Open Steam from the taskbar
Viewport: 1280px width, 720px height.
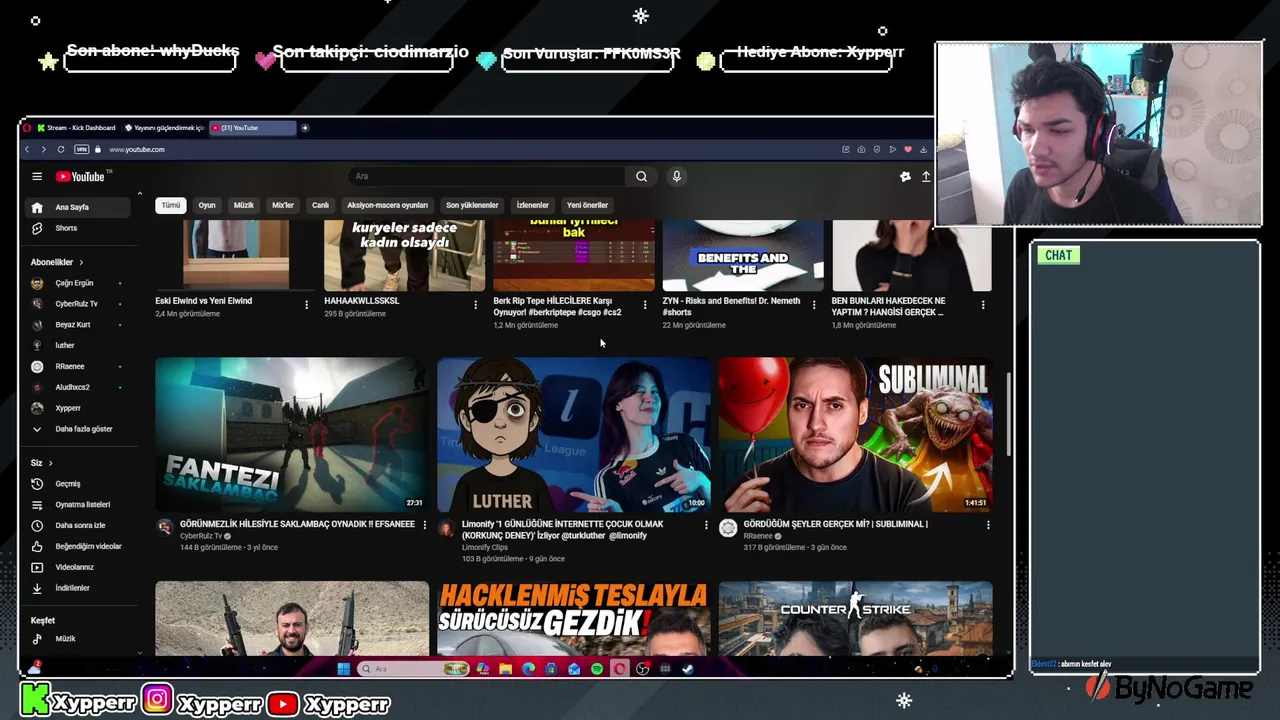(688, 669)
